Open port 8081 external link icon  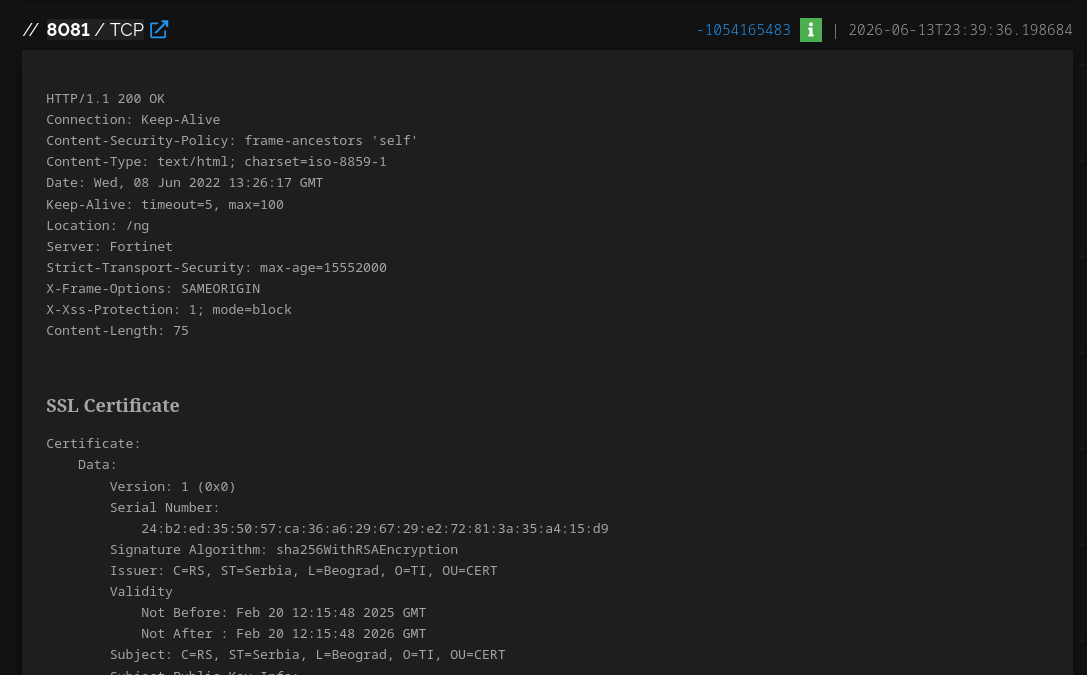[x=159, y=30]
